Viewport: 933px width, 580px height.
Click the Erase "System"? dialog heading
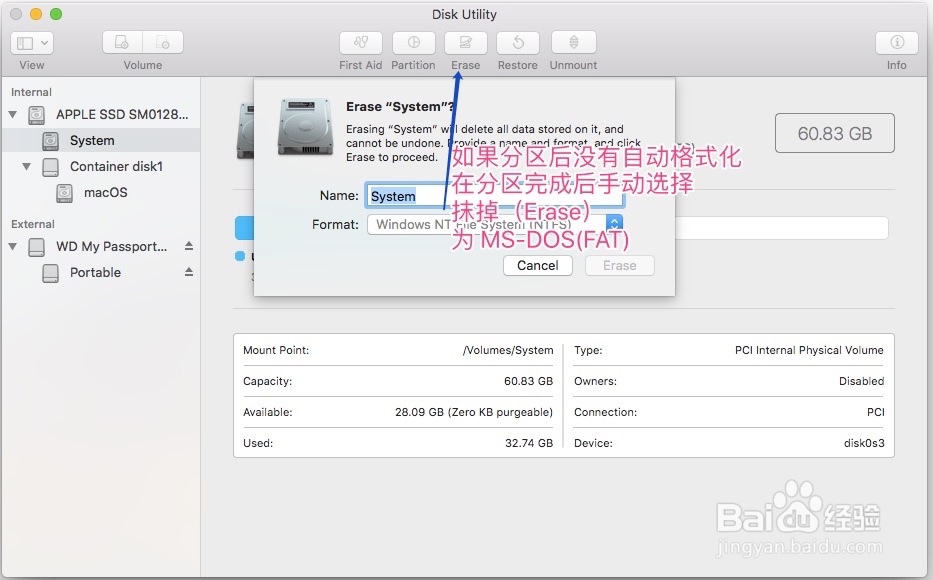click(x=400, y=106)
